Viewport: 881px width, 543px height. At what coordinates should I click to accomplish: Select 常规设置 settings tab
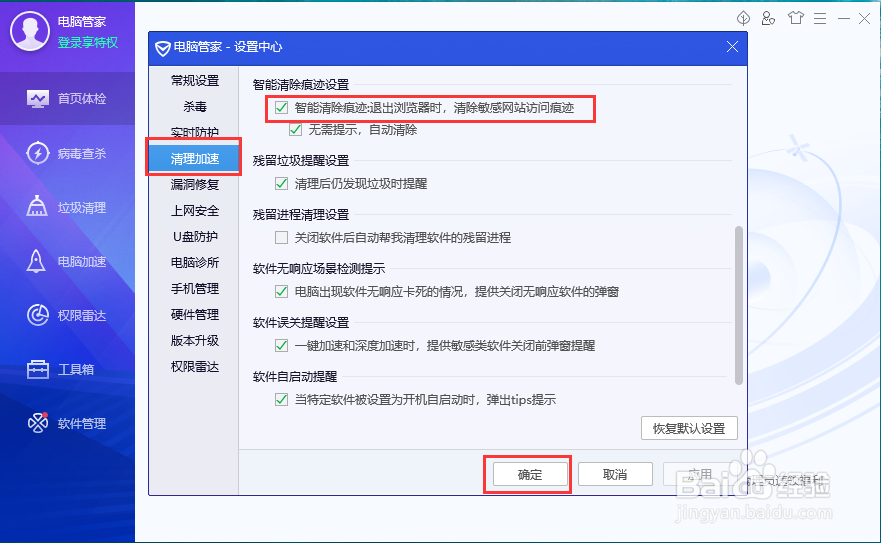[194, 80]
